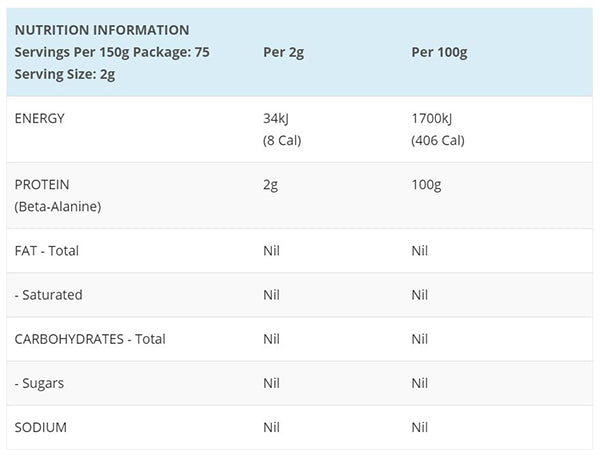Select the 100g protein value
The image size is (600, 456).
coord(426,185)
